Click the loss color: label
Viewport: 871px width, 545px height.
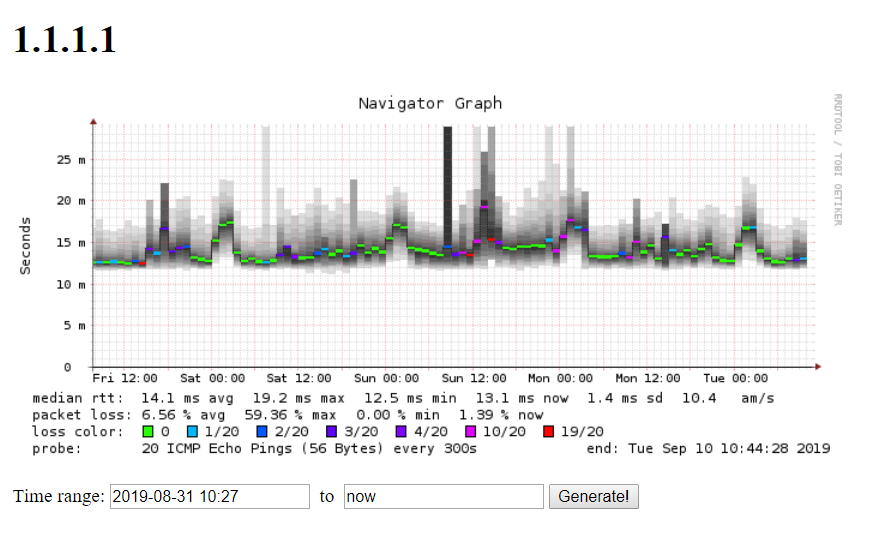click(78, 432)
